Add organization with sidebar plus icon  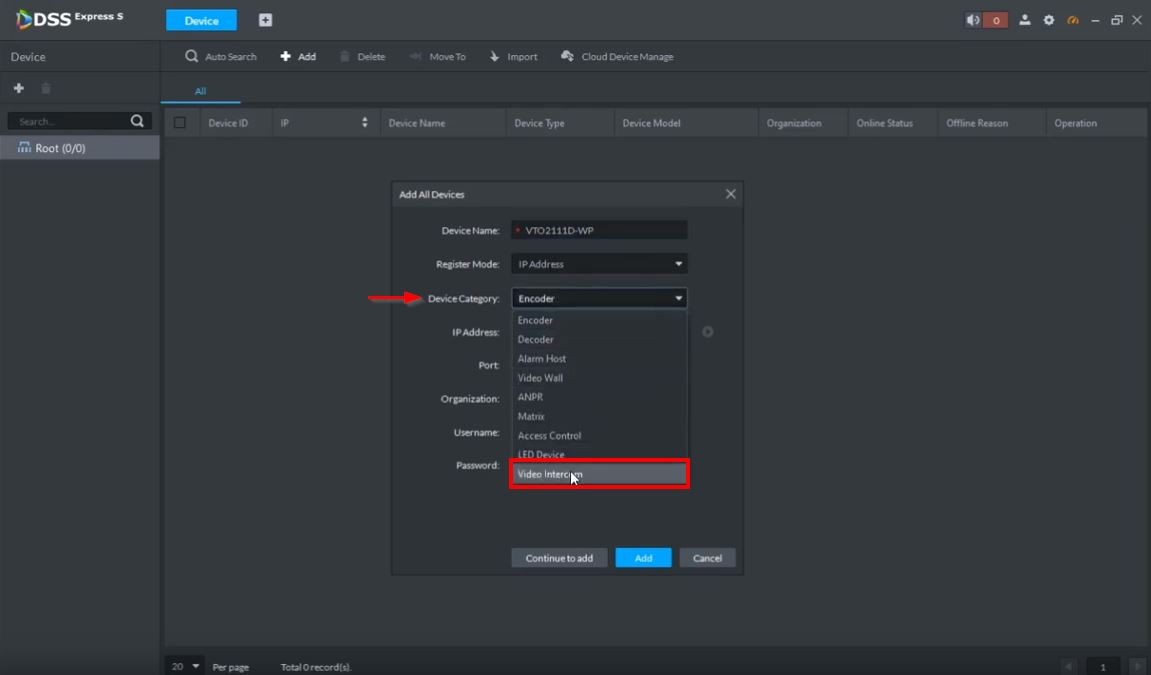18,88
